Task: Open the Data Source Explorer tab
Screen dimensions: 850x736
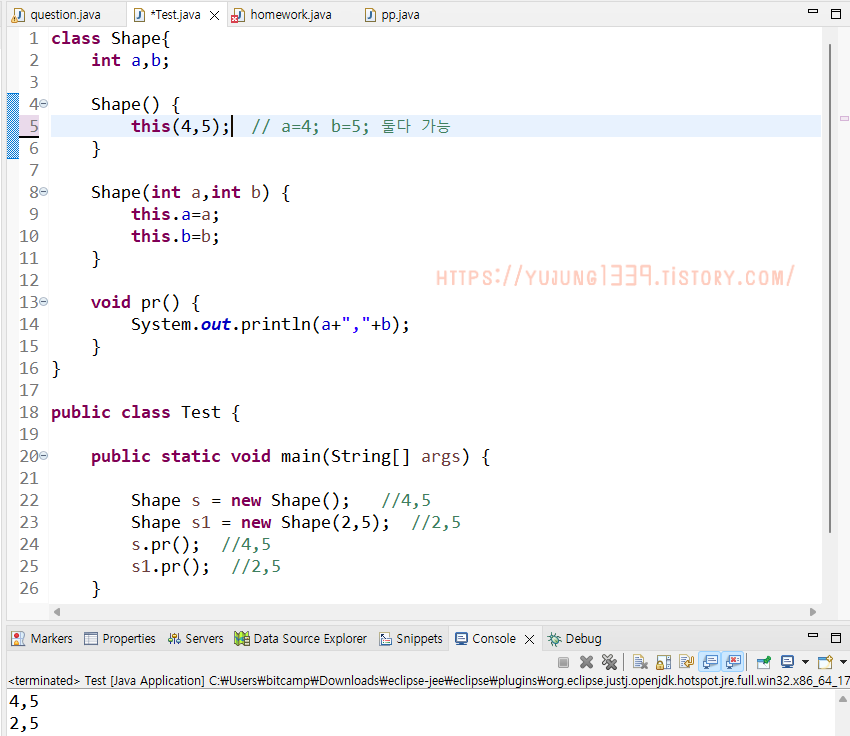Action: tap(300, 638)
